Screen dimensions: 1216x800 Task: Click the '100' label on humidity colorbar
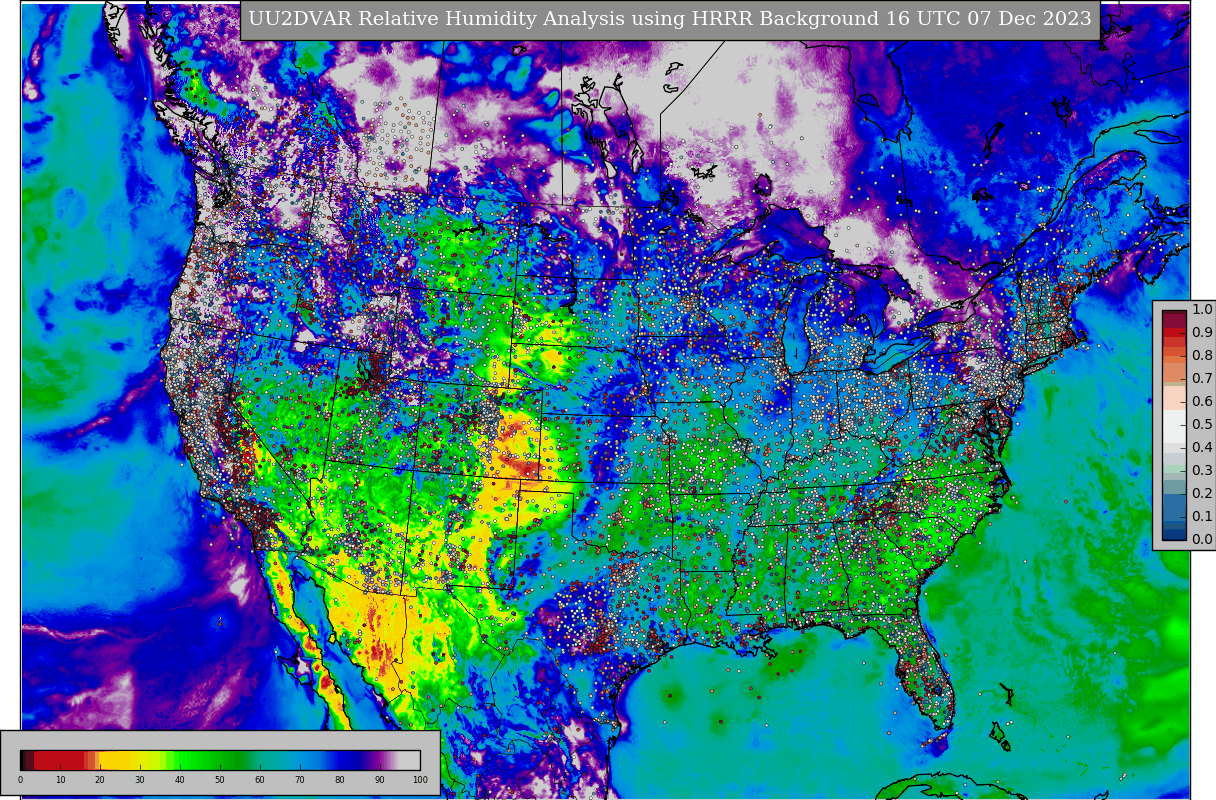(420, 780)
